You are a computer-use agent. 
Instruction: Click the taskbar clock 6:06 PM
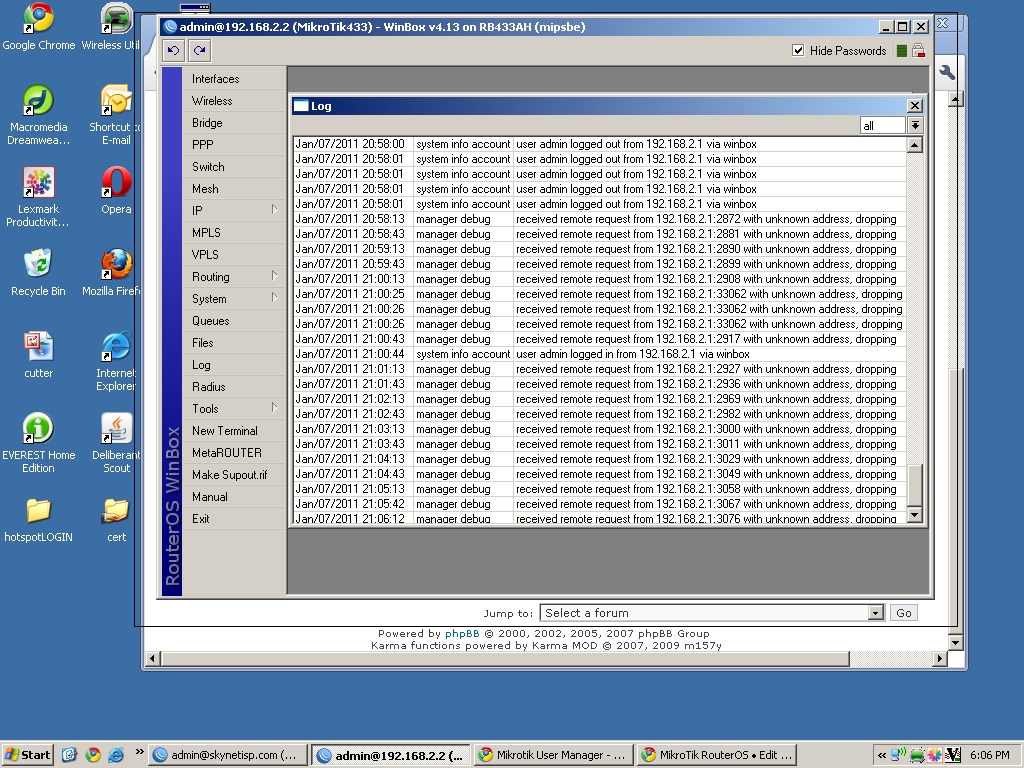coord(989,755)
